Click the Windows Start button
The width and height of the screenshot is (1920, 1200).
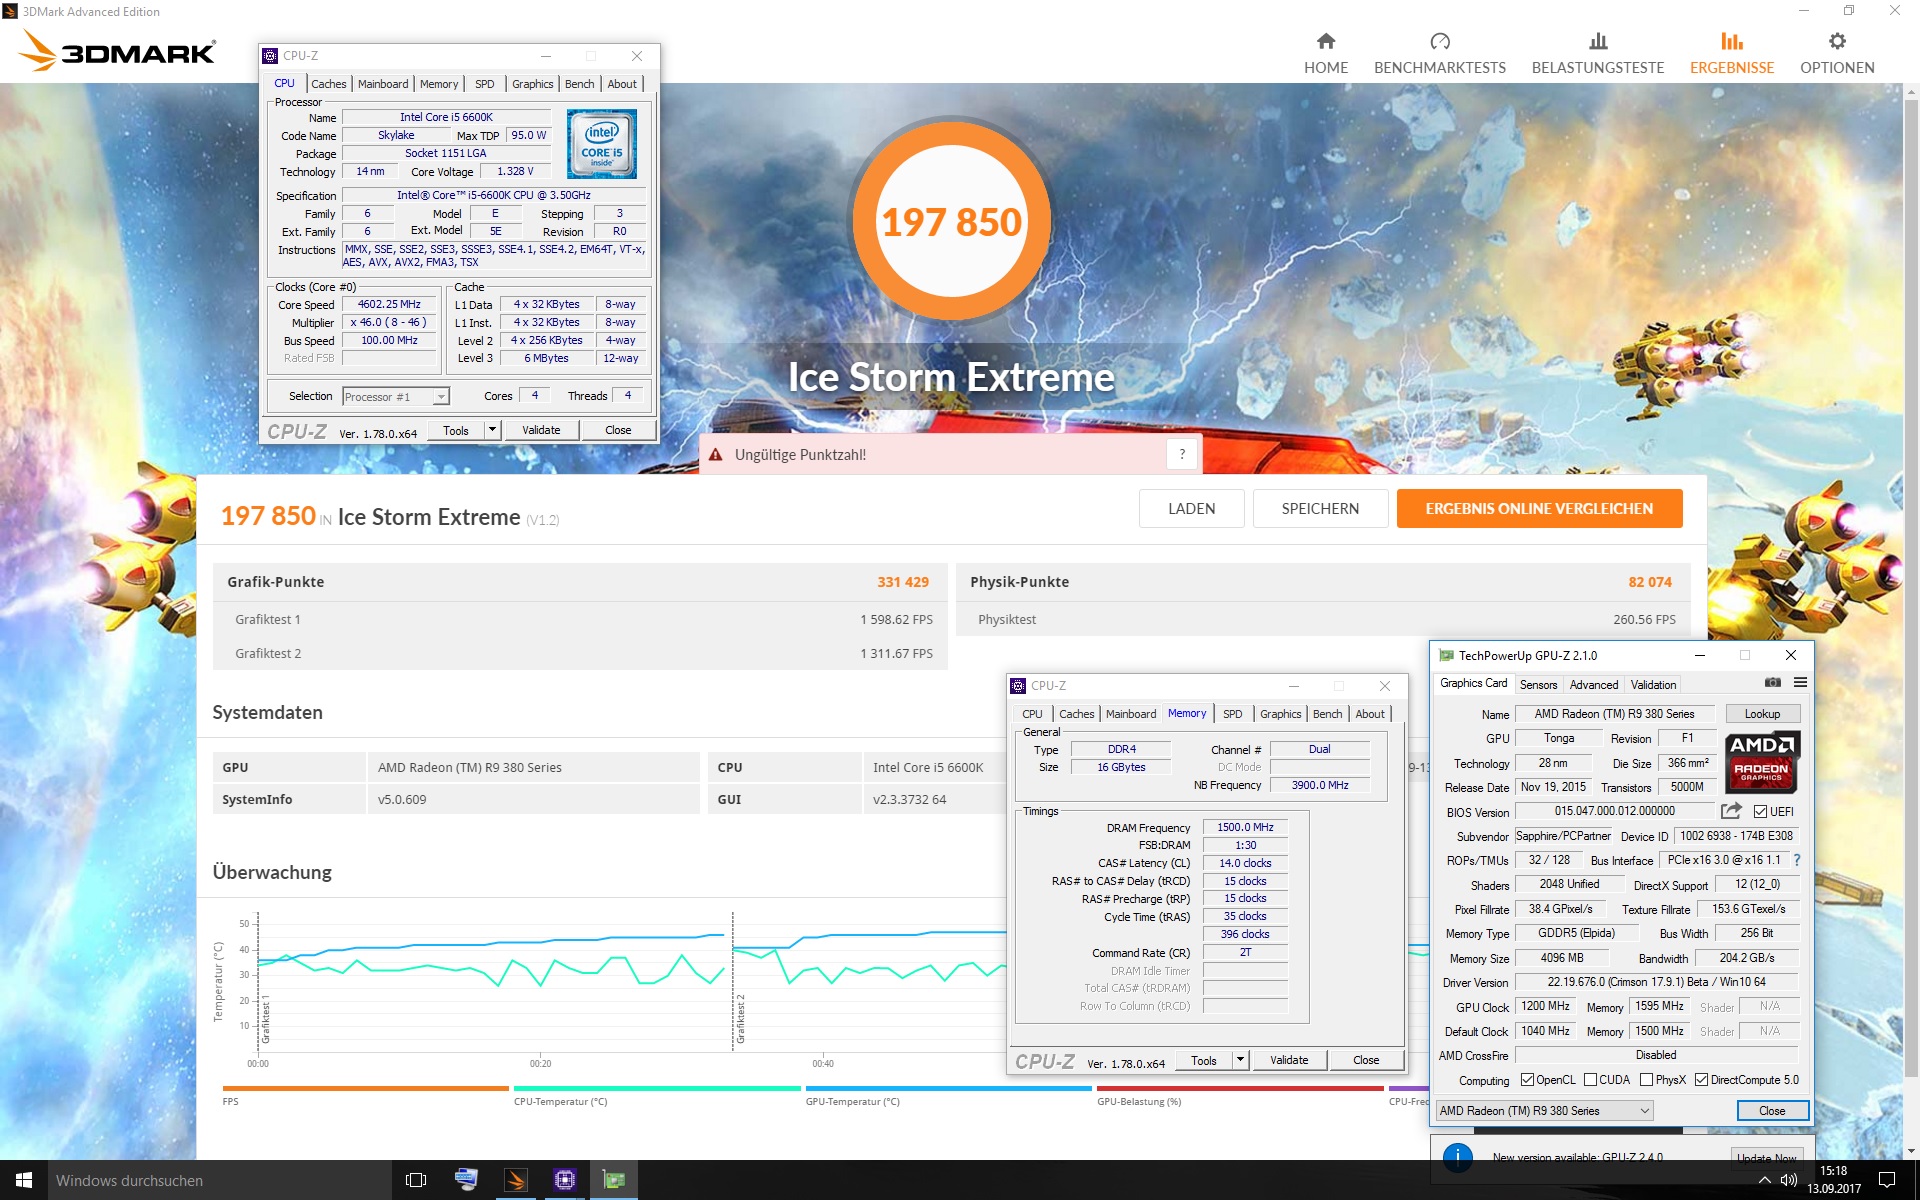pos(24,1180)
